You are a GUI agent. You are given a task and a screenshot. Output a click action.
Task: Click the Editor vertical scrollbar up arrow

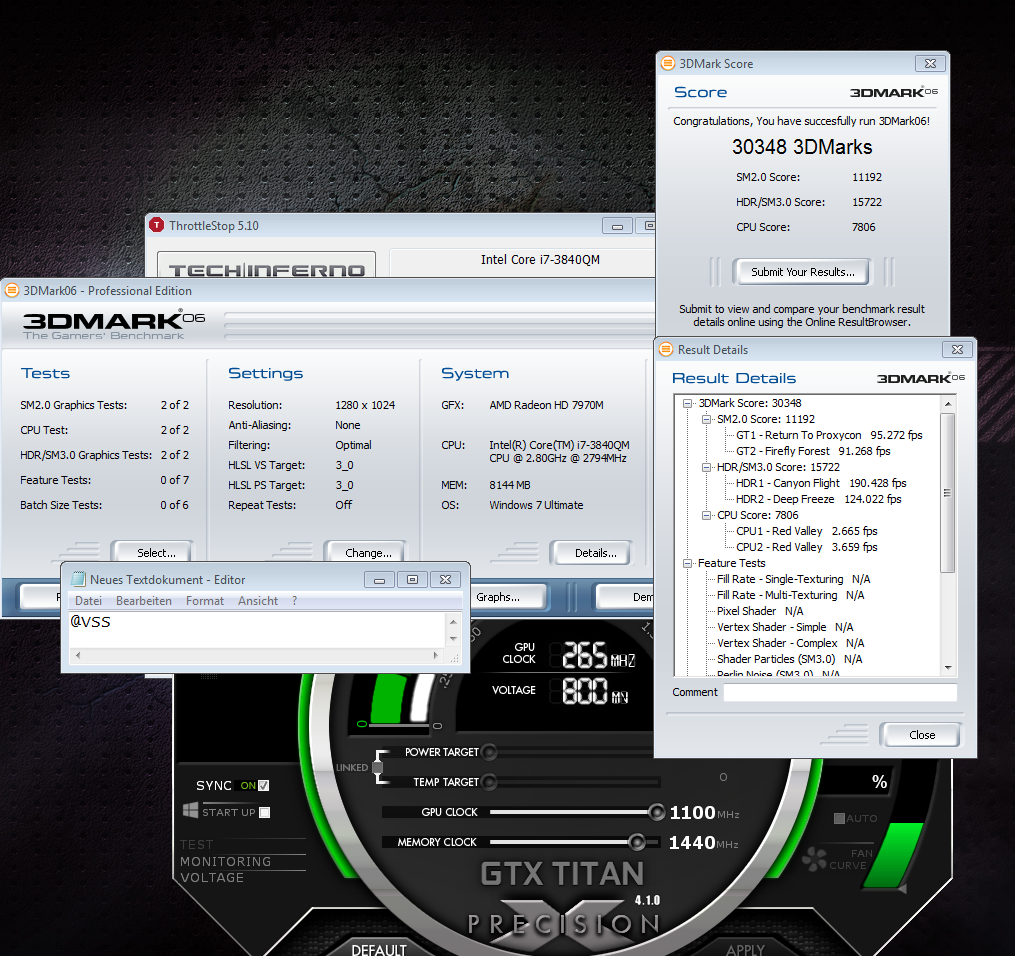(x=453, y=622)
